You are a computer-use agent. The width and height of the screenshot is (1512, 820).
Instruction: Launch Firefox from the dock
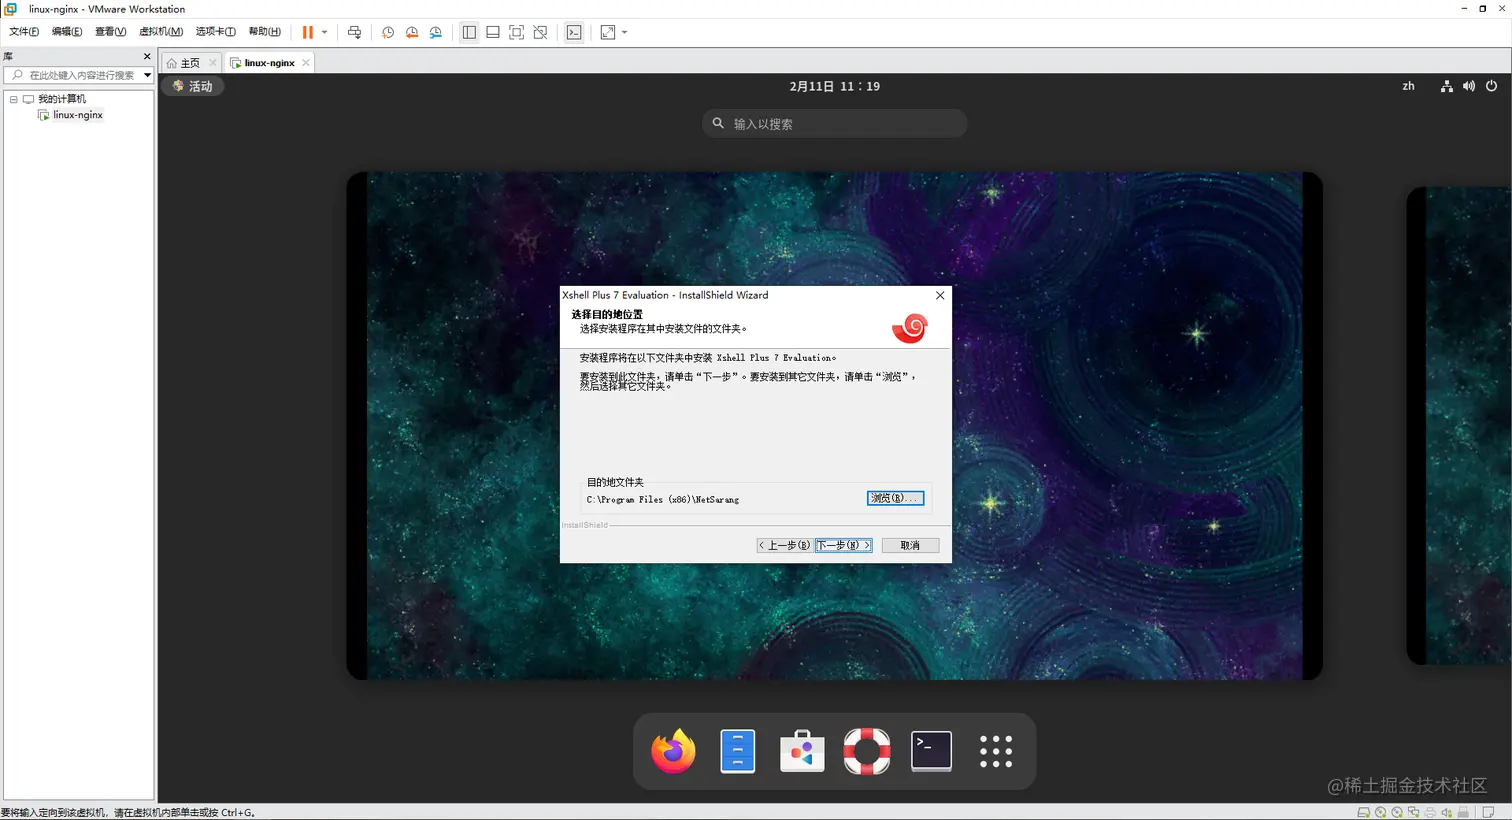tap(673, 751)
